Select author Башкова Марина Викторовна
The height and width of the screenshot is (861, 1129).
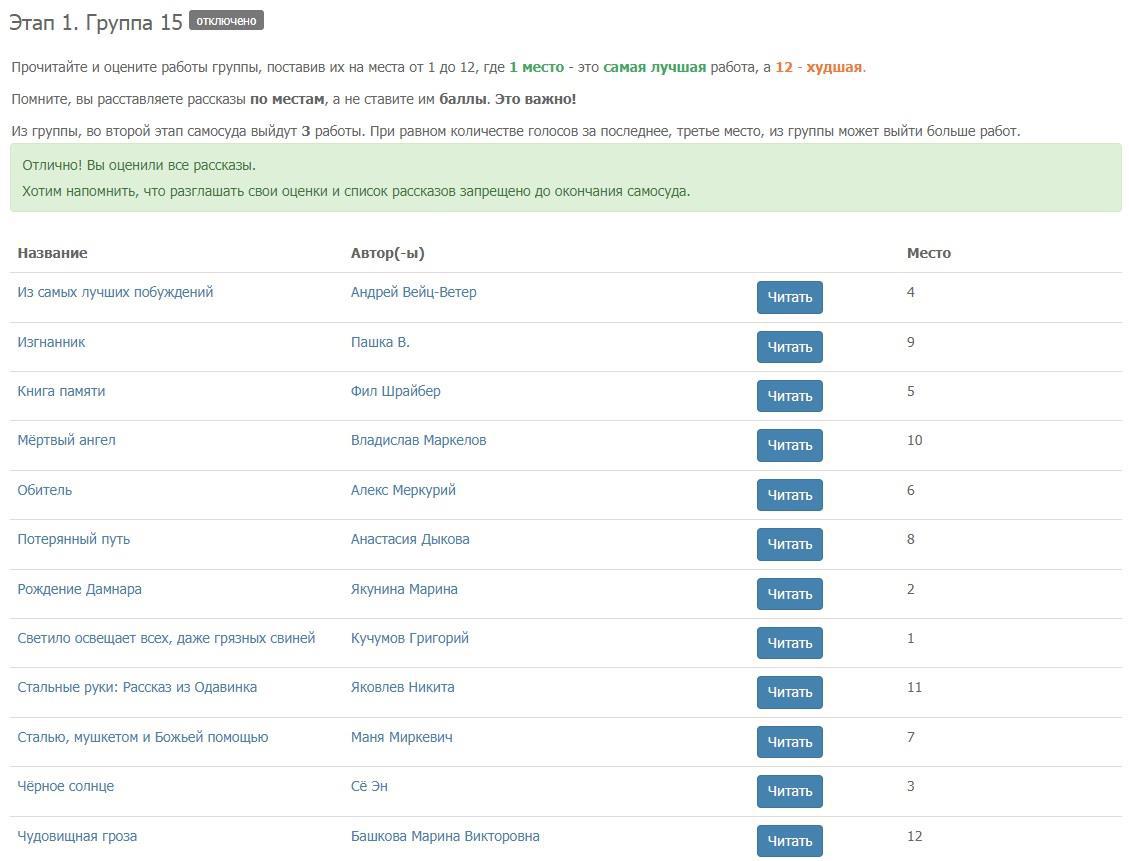tap(445, 836)
